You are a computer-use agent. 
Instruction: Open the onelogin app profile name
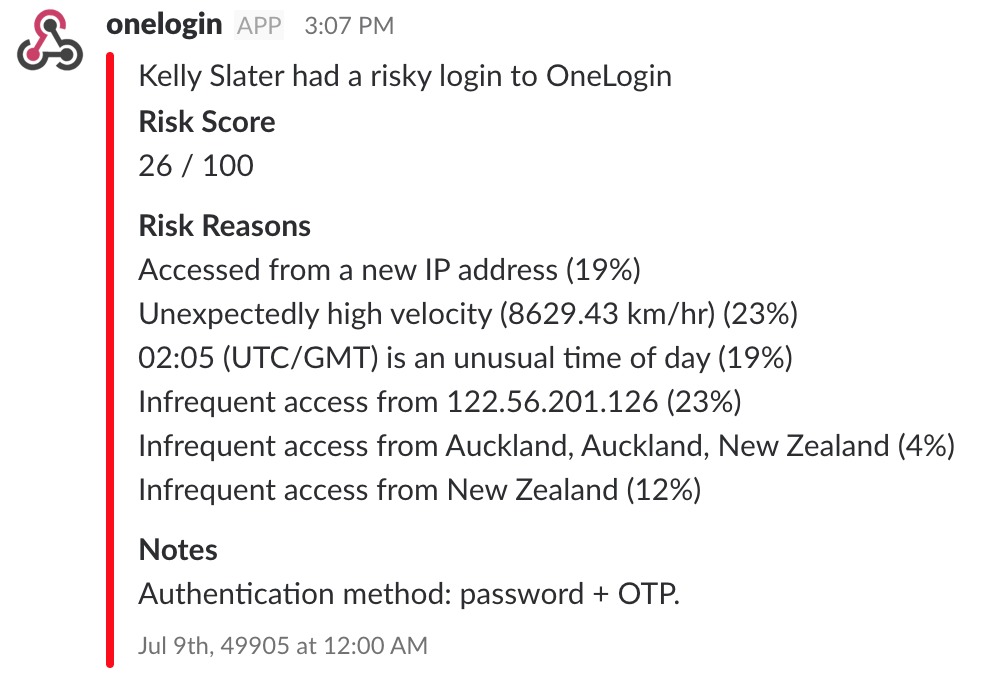pyautogui.click(x=164, y=25)
